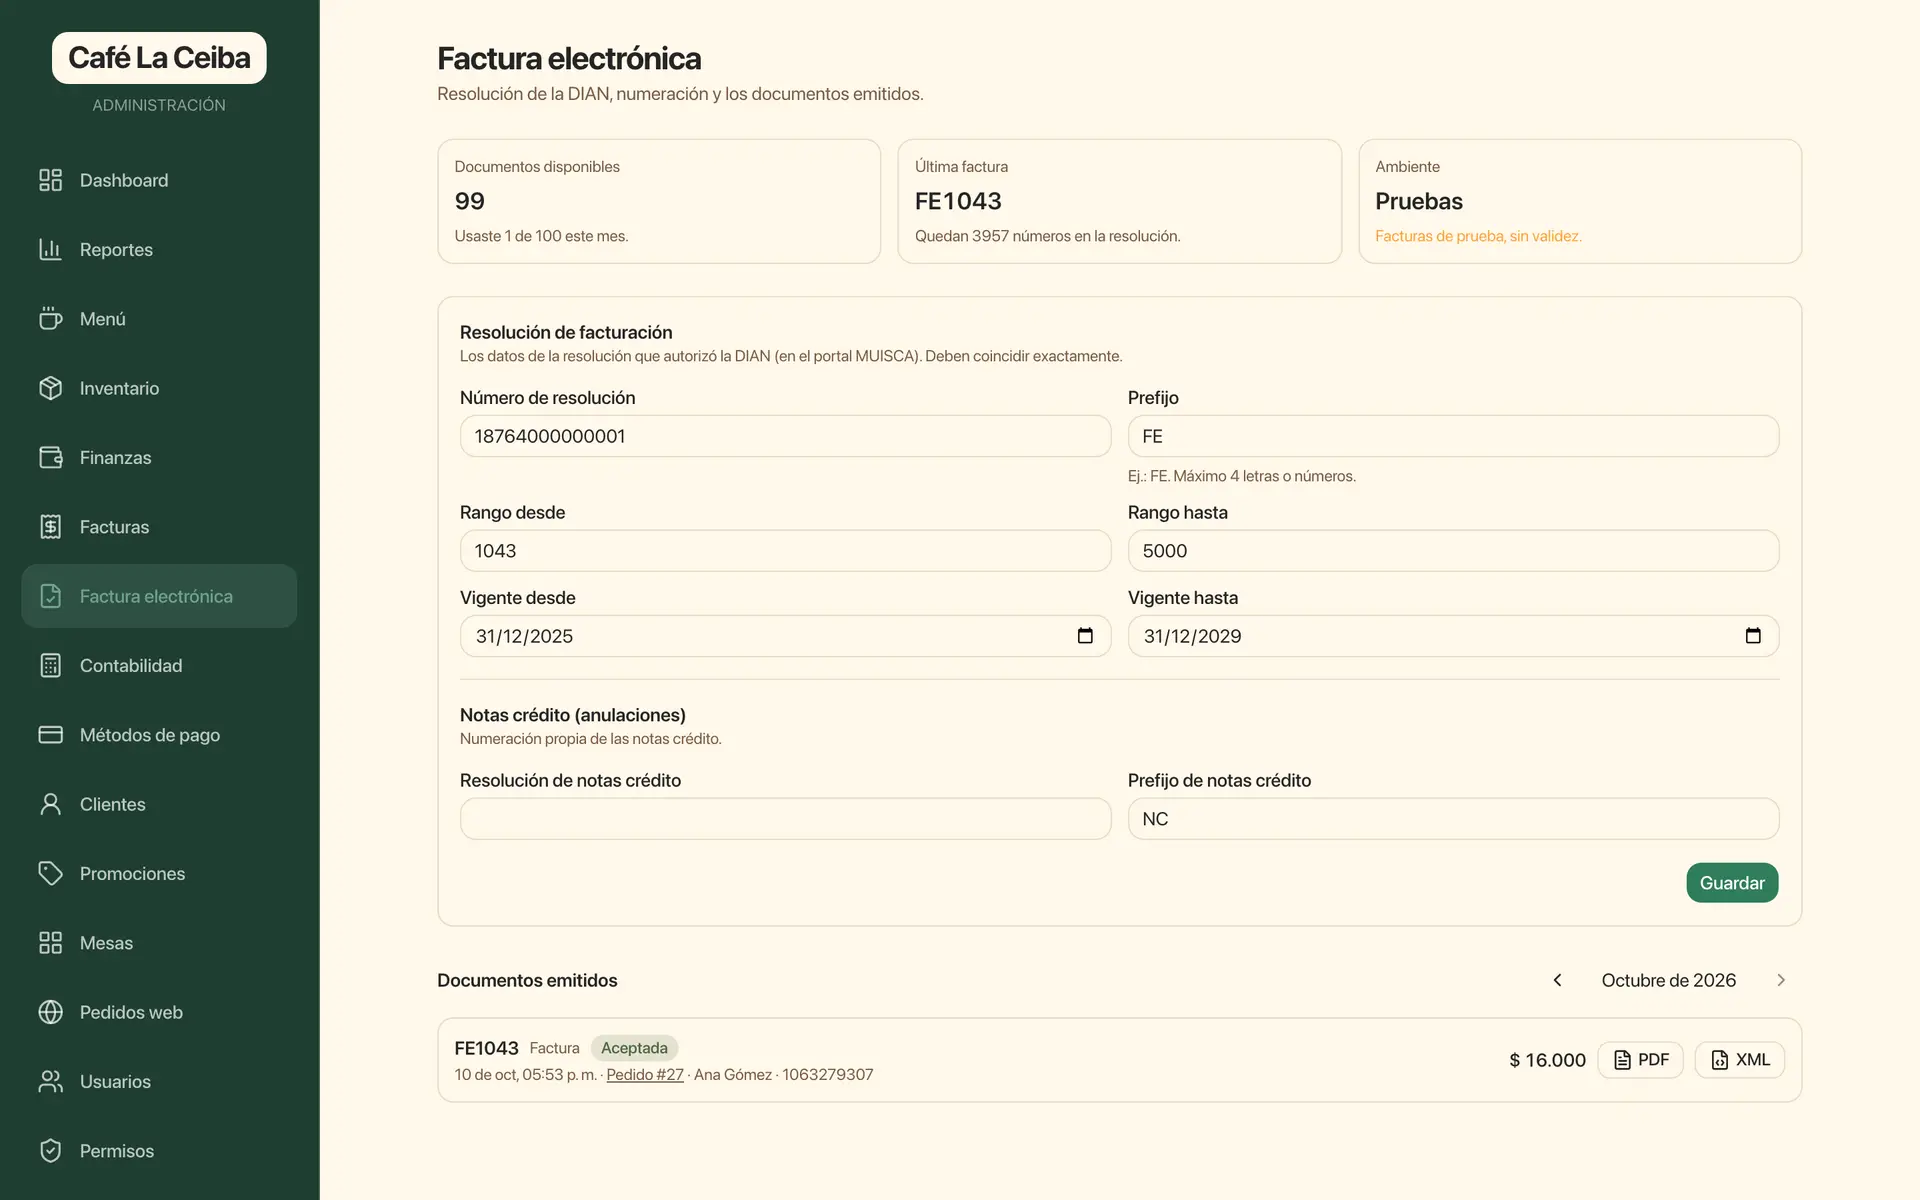This screenshot has width=1920, height=1200.
Task: Edit the Rango hasta field
Action: (1453, 551)
